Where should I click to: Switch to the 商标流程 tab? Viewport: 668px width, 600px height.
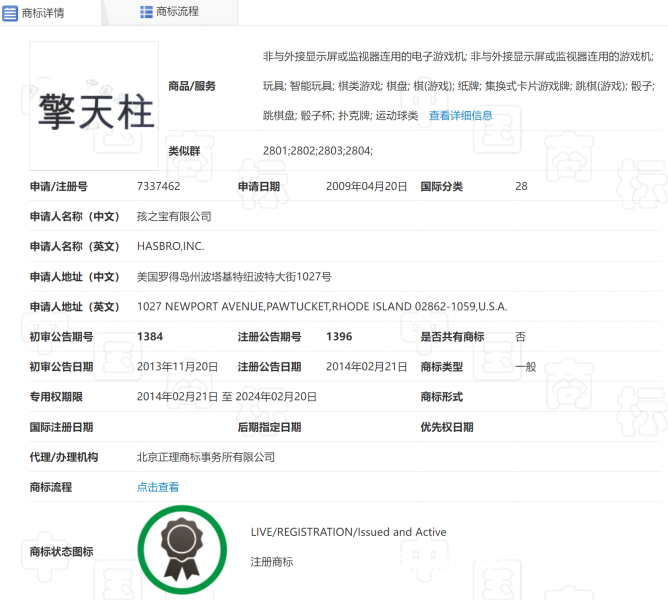(x=169, y=12)
